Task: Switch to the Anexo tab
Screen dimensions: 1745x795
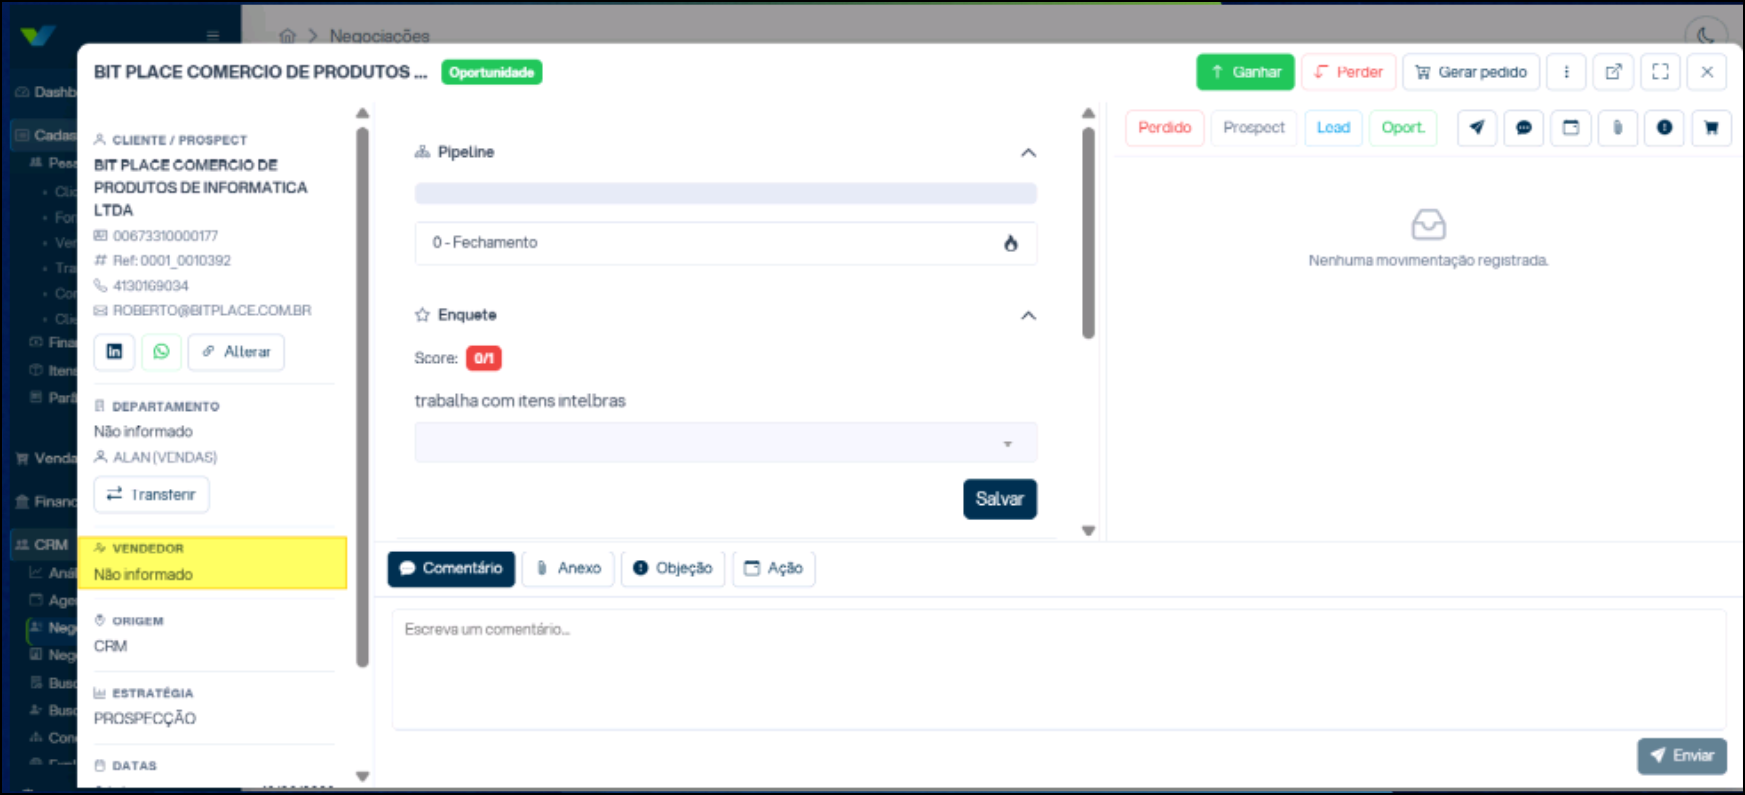Action: [568, 568]
